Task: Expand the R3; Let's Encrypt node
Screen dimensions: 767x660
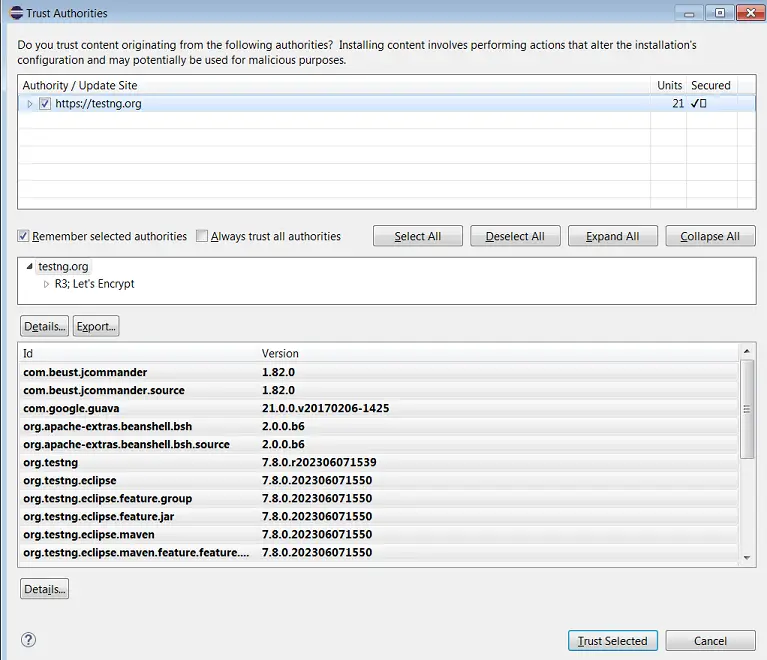Action: point(46,284)
